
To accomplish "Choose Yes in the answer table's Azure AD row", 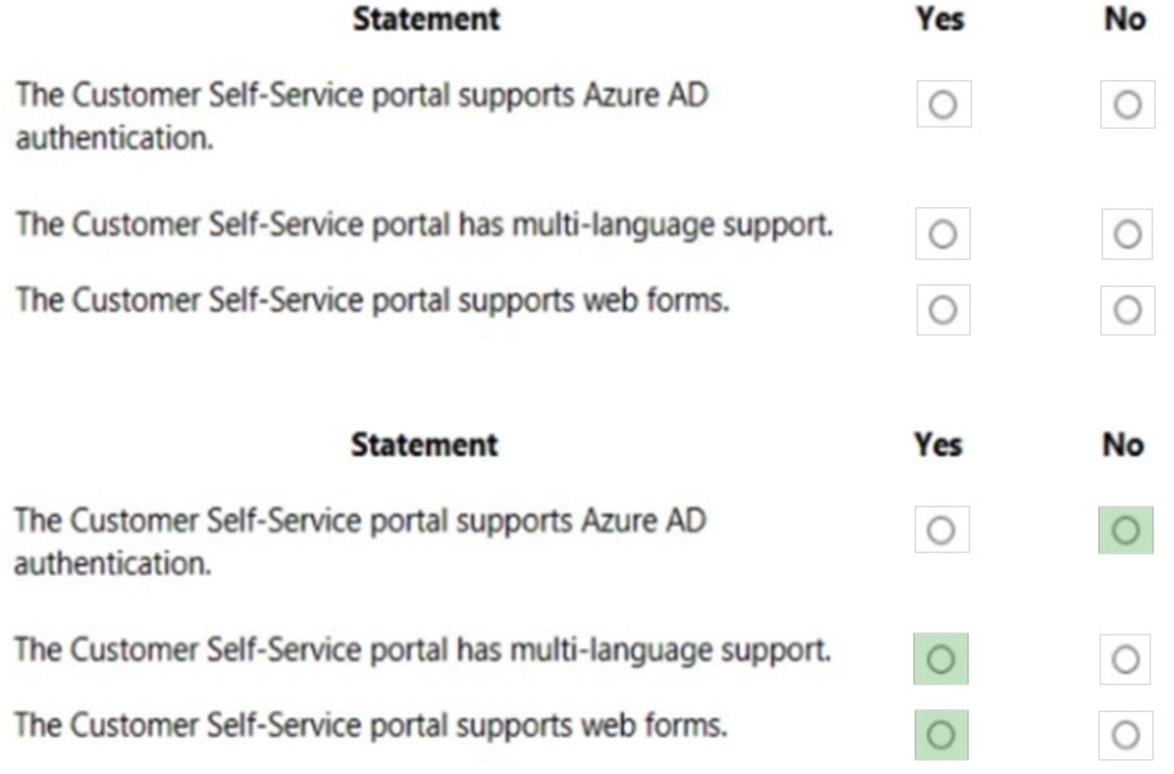I will pyautogui.click(x=941, y=530).
